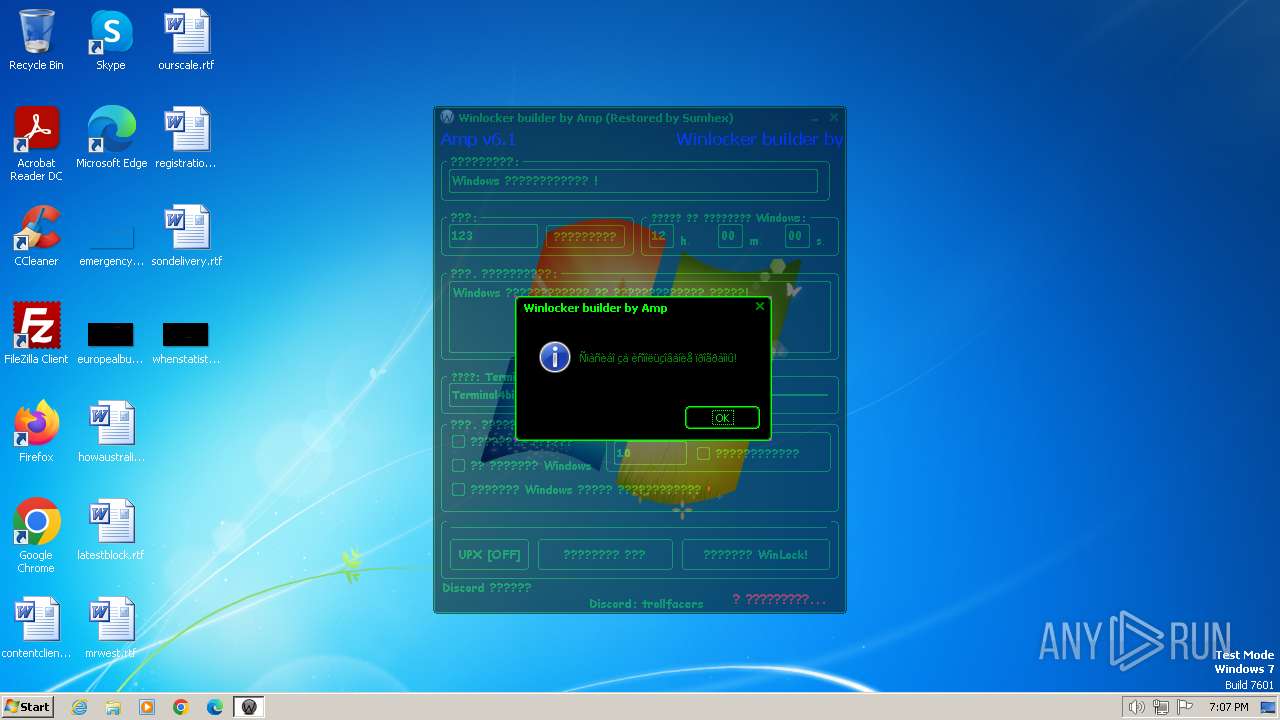Launch Edge from the taskbar

pyautogui.click(x=215, y=707)
